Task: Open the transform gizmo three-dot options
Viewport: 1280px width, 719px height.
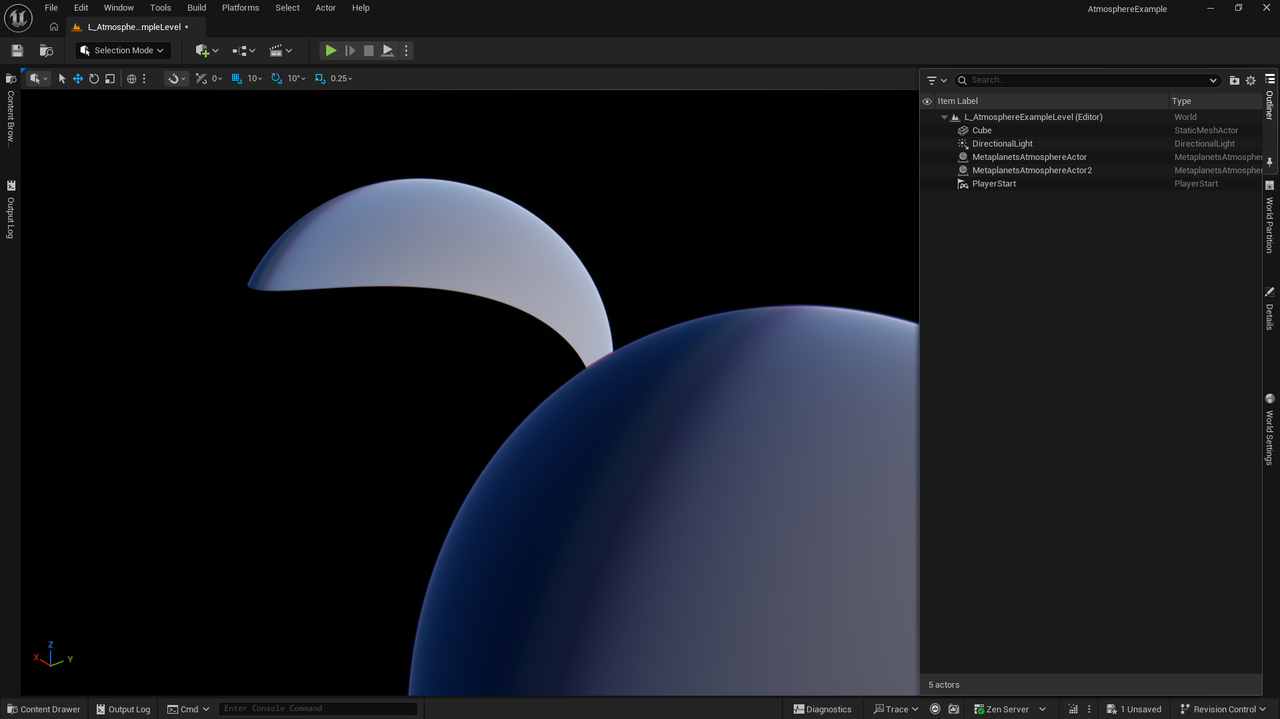Action: coord(144,78)
